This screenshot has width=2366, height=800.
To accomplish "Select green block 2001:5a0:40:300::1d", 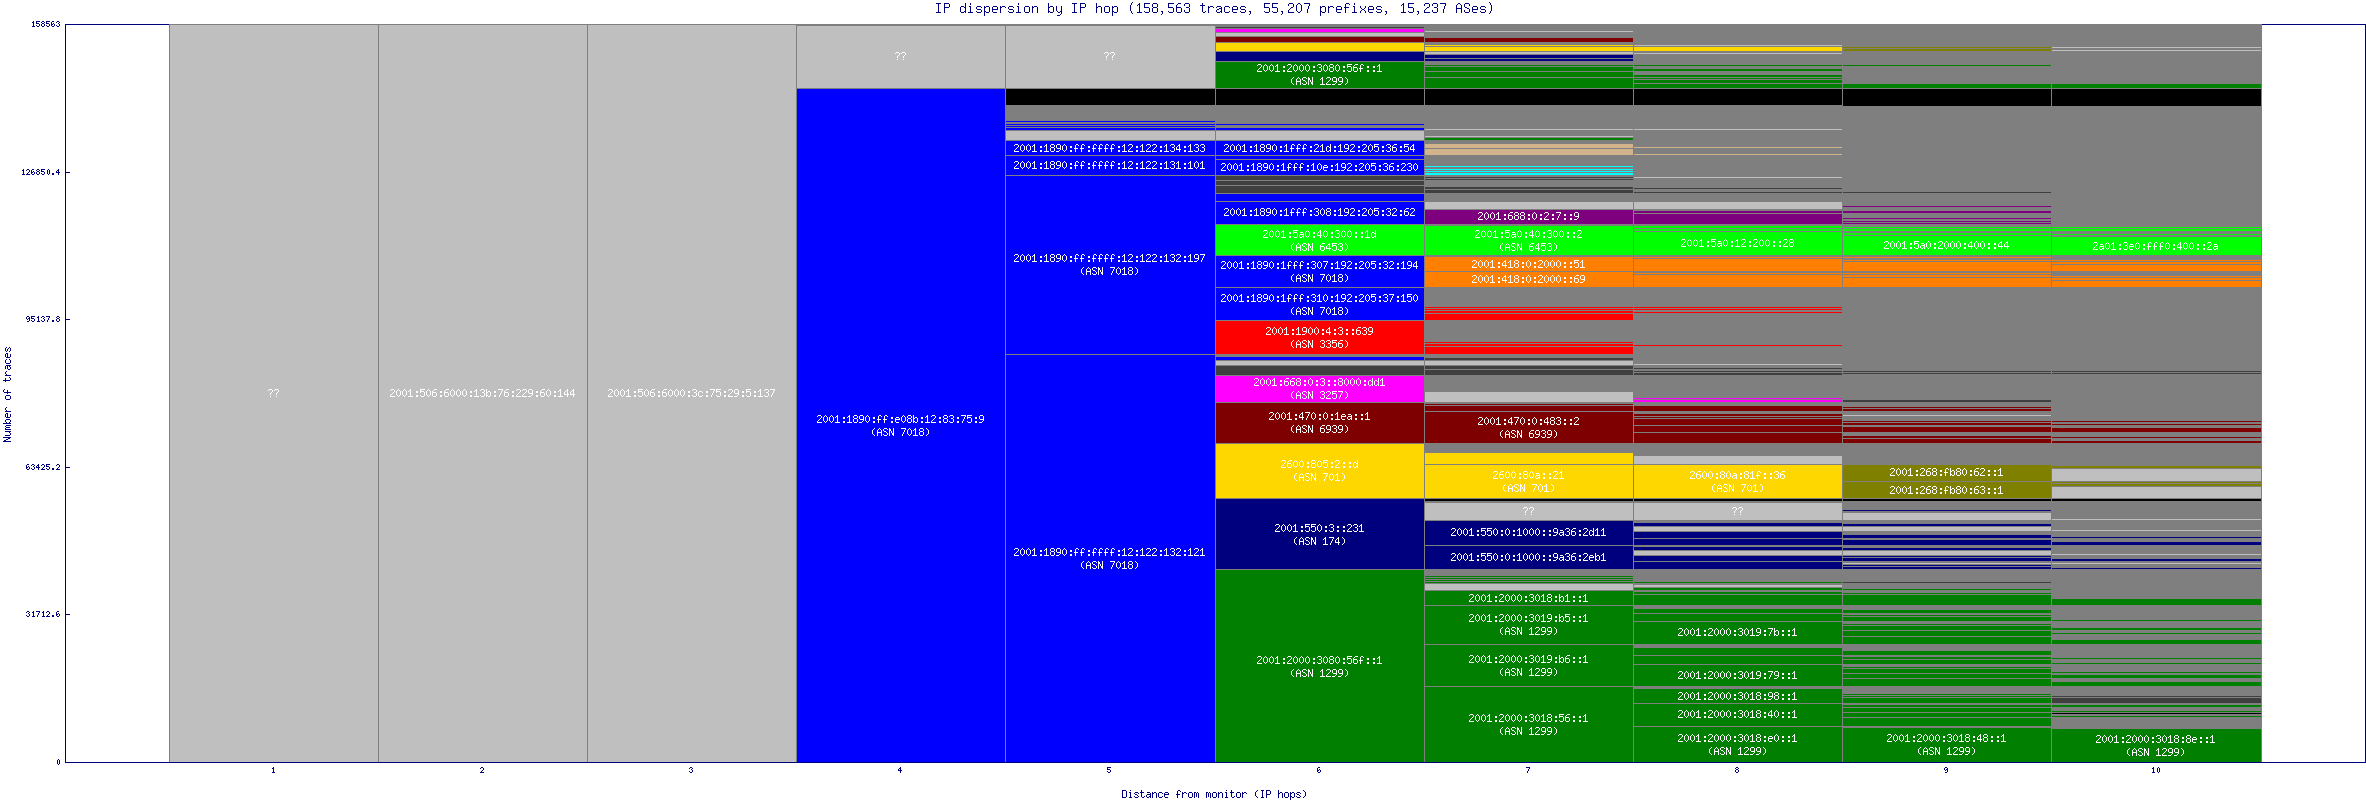I will tap(1319, 240).
